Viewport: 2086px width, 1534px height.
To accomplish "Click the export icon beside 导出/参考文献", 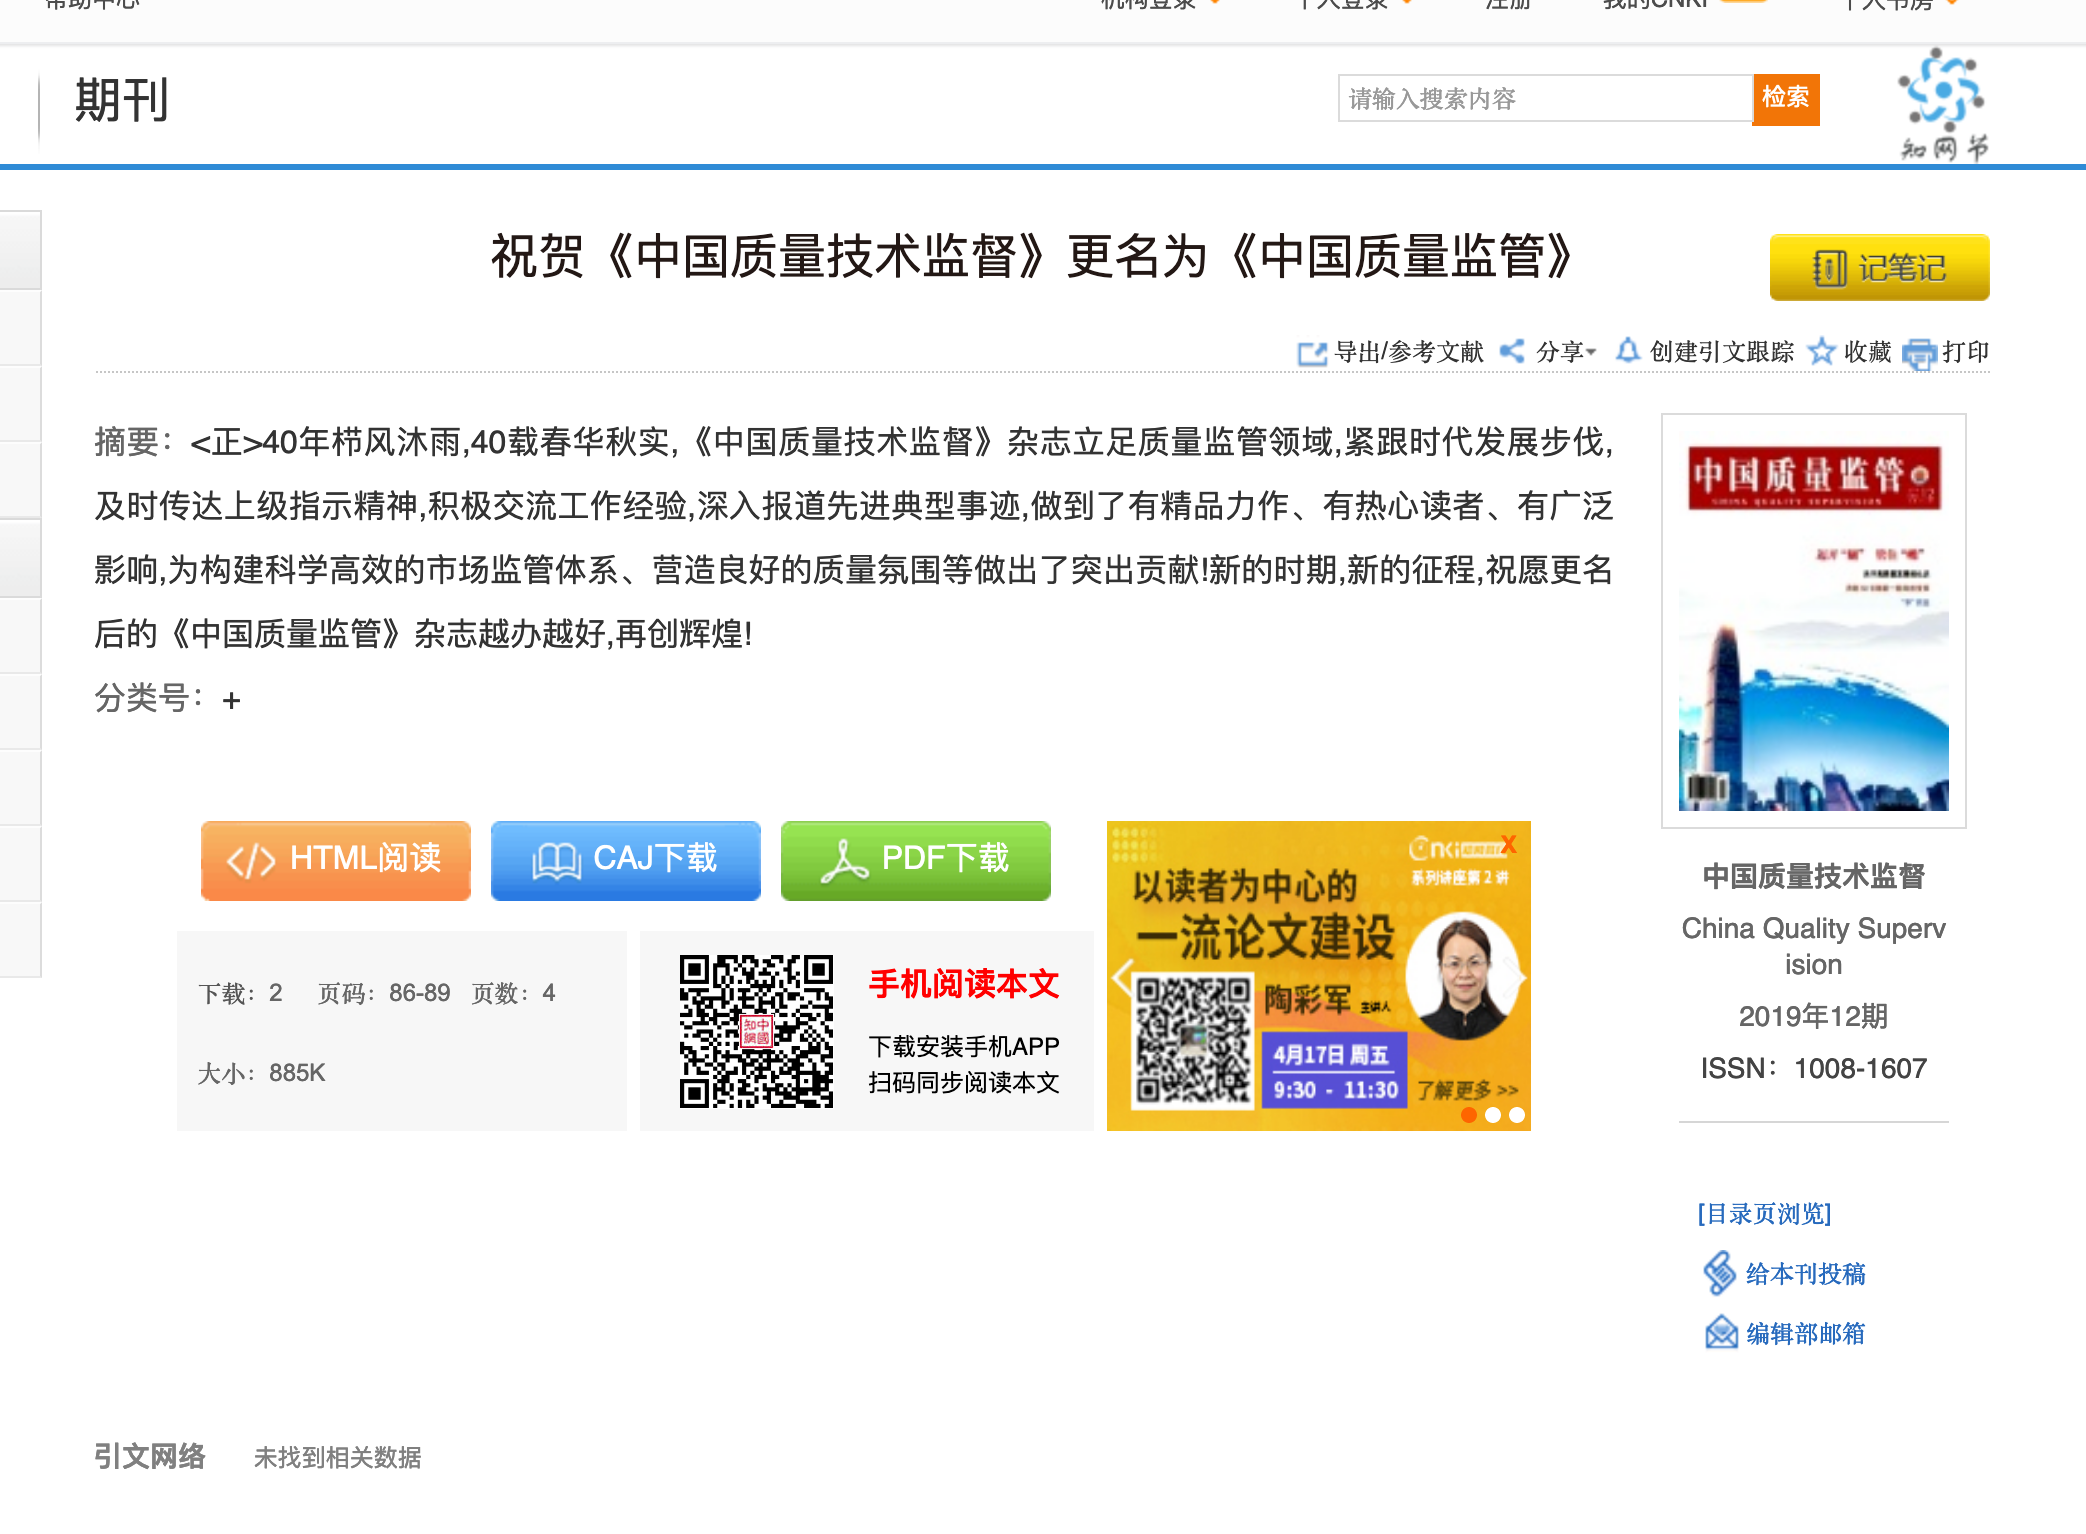I will point(1311,353).
